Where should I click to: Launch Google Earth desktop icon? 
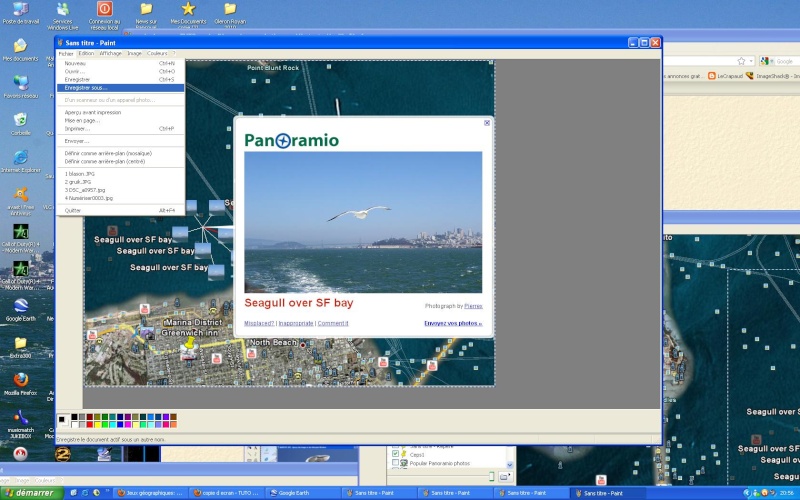tap(20, 310)
